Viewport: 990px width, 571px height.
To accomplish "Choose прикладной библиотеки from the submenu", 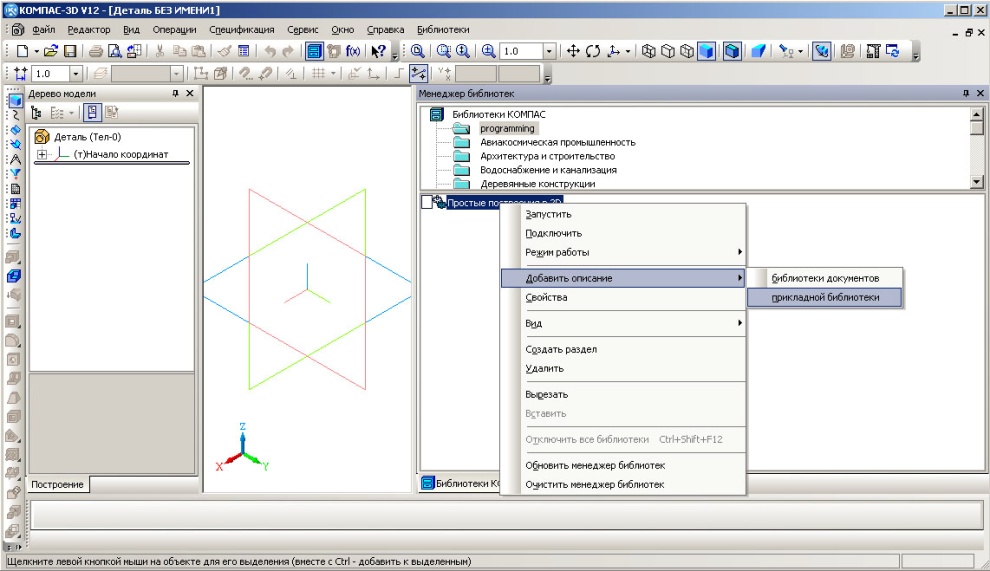I will click(x=825, y=297).
